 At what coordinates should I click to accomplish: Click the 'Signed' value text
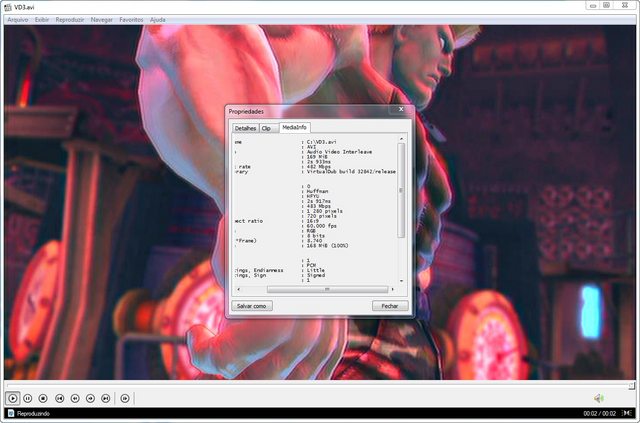pyautogui.click(x=316, y=275)
